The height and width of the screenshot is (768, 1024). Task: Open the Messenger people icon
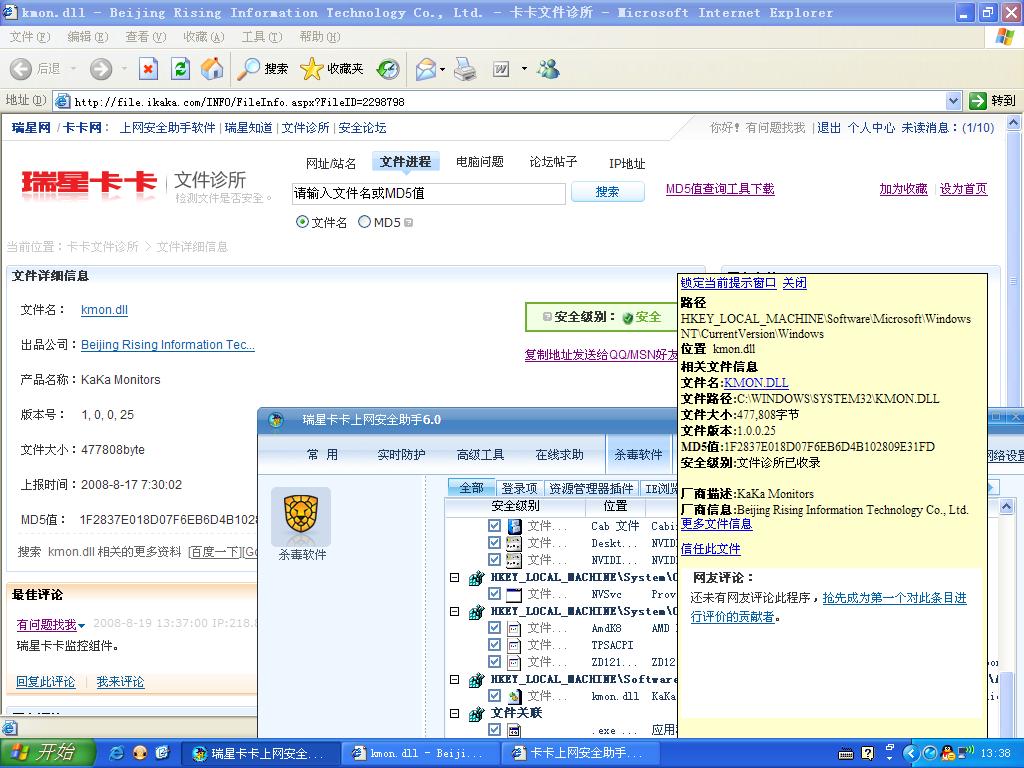click(548, 69)
